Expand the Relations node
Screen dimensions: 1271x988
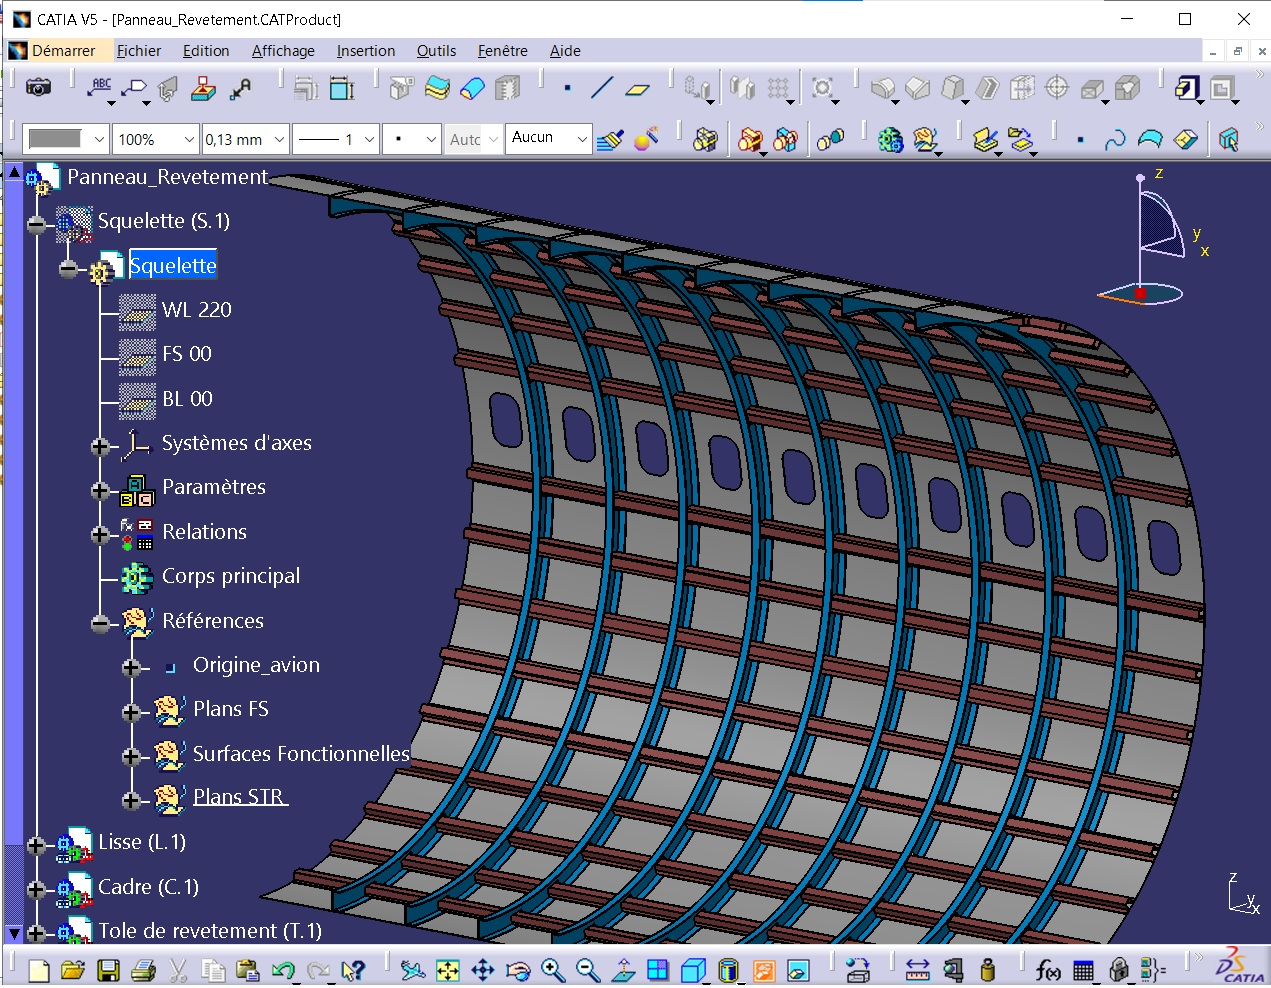100,535
